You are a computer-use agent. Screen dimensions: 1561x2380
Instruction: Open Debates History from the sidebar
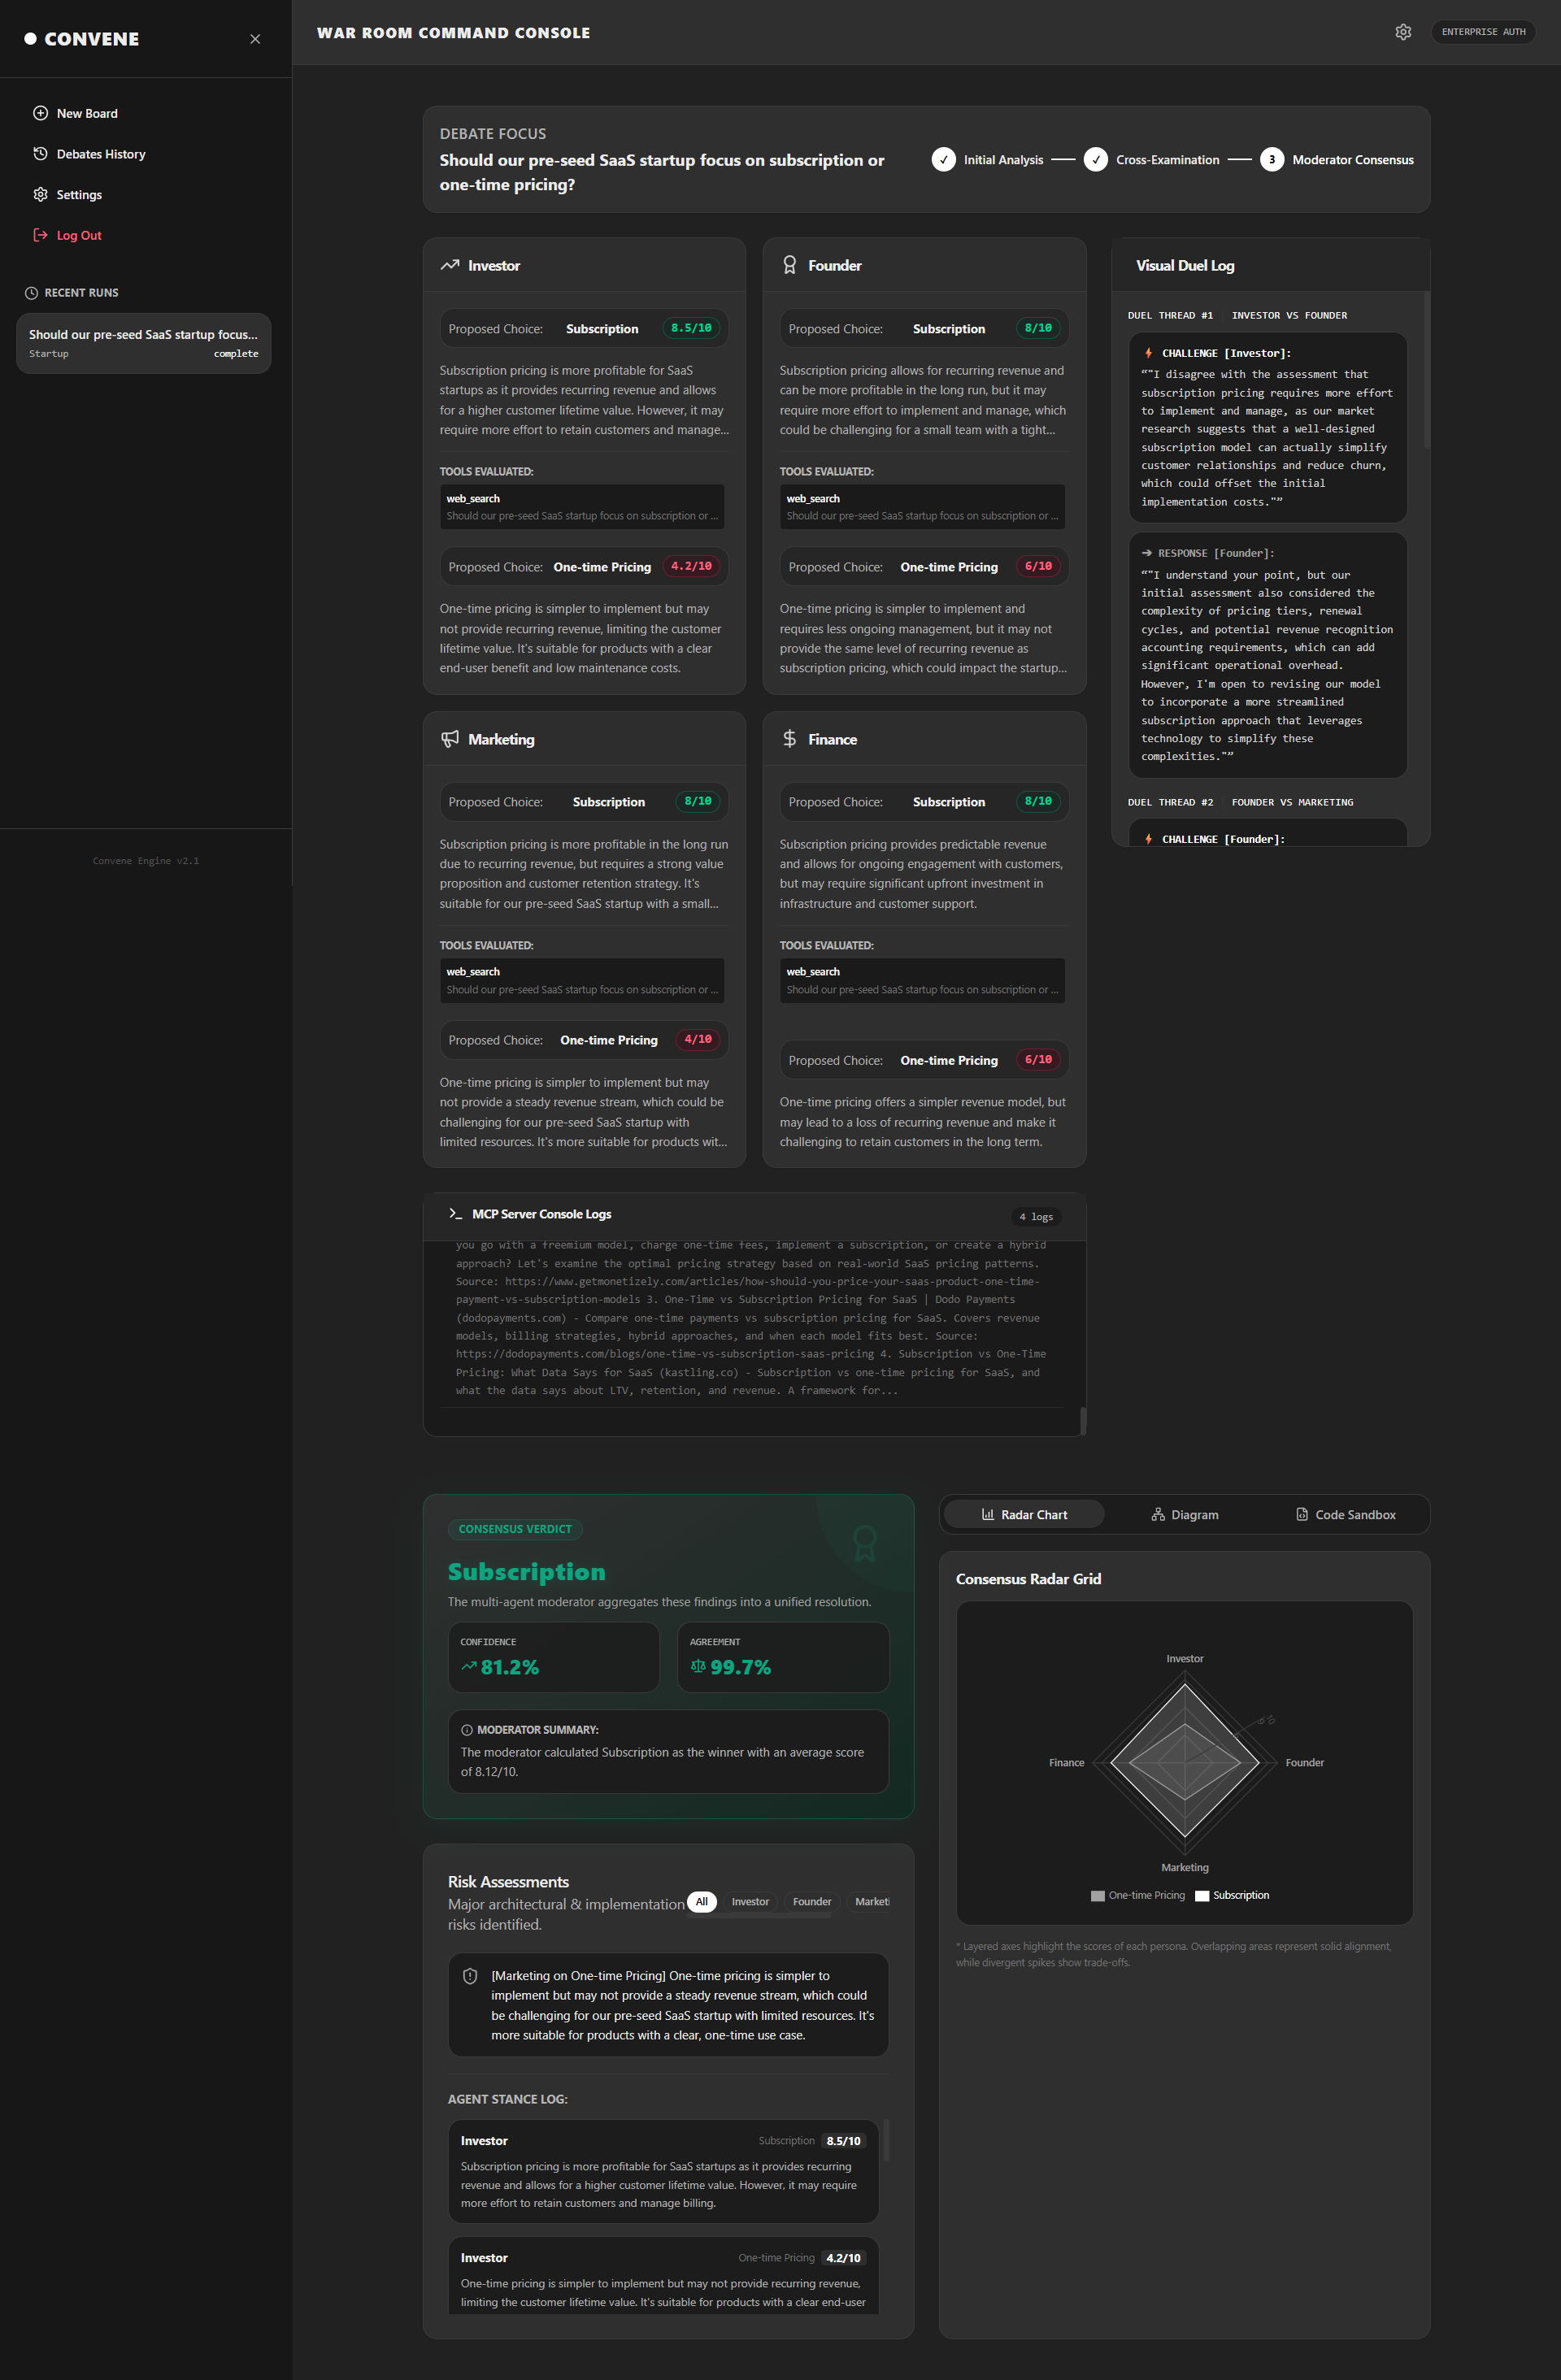pyautogui.click(x=100, y=154)
